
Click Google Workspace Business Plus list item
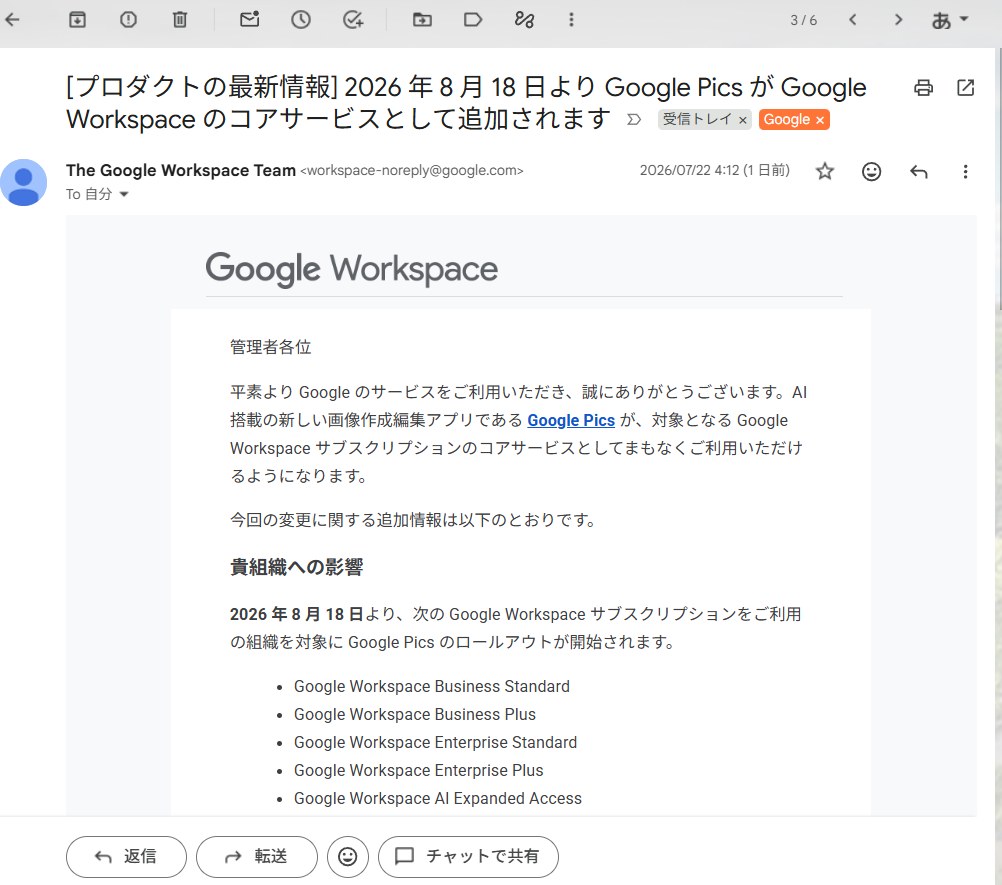click(x=415, y=714)
